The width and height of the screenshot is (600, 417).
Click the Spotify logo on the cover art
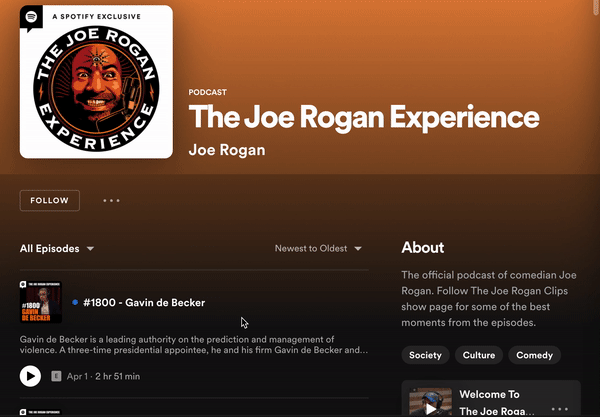[32, 17]
